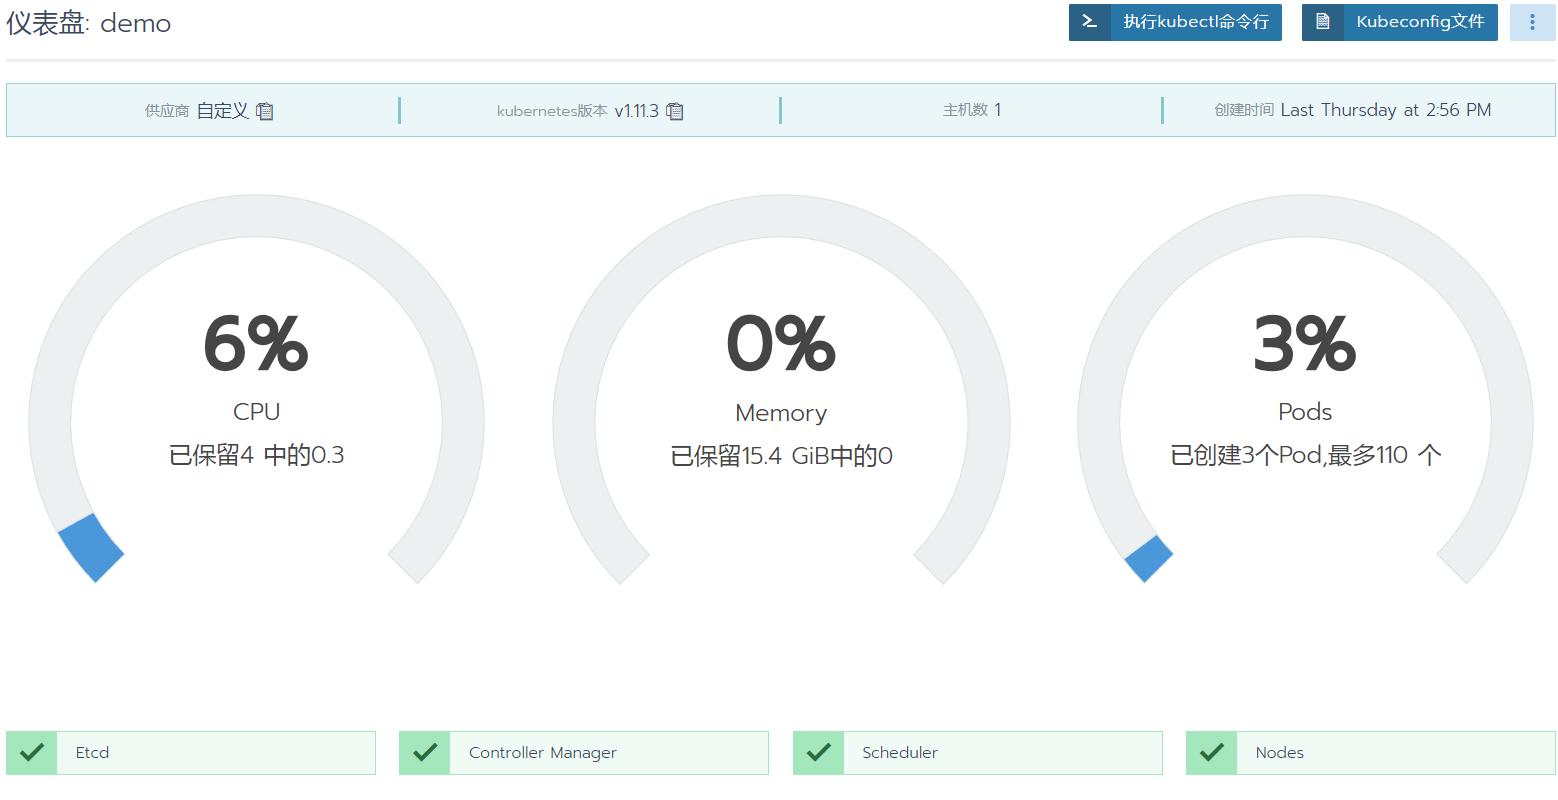Click the 6% CPU value
The height and width of the screenshot is (800, 1558).
(x=256, y=343)
